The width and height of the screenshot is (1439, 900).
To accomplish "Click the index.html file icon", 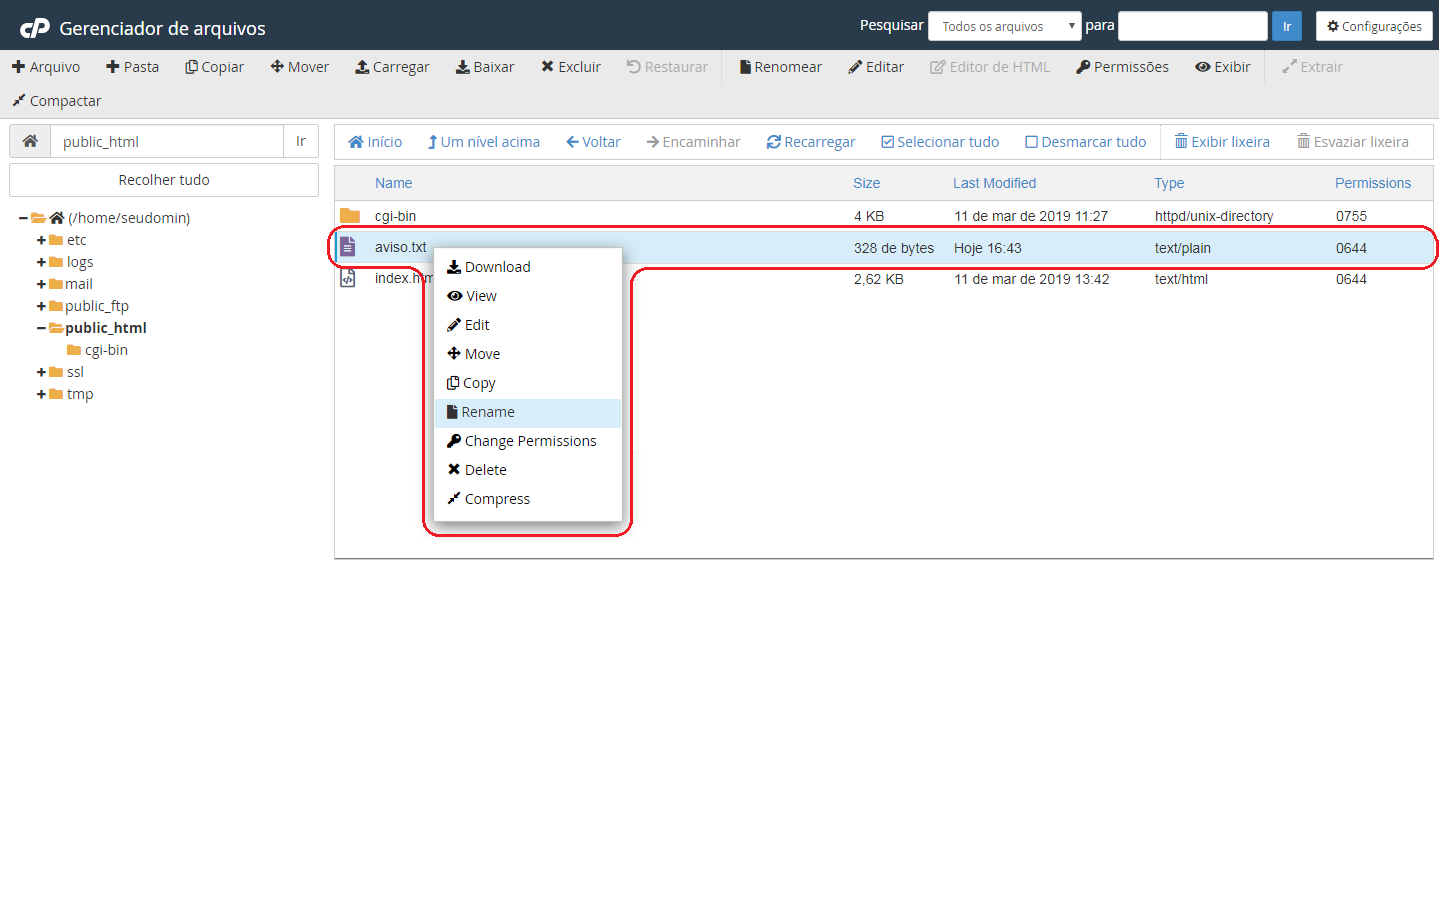I will [x=348, y=278].
